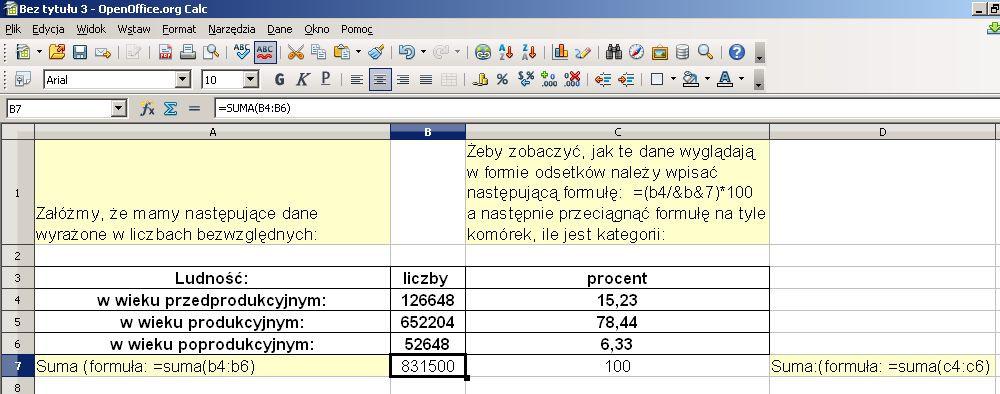
Task: Click the Sum sigma icon
Action: coord(170,109)
